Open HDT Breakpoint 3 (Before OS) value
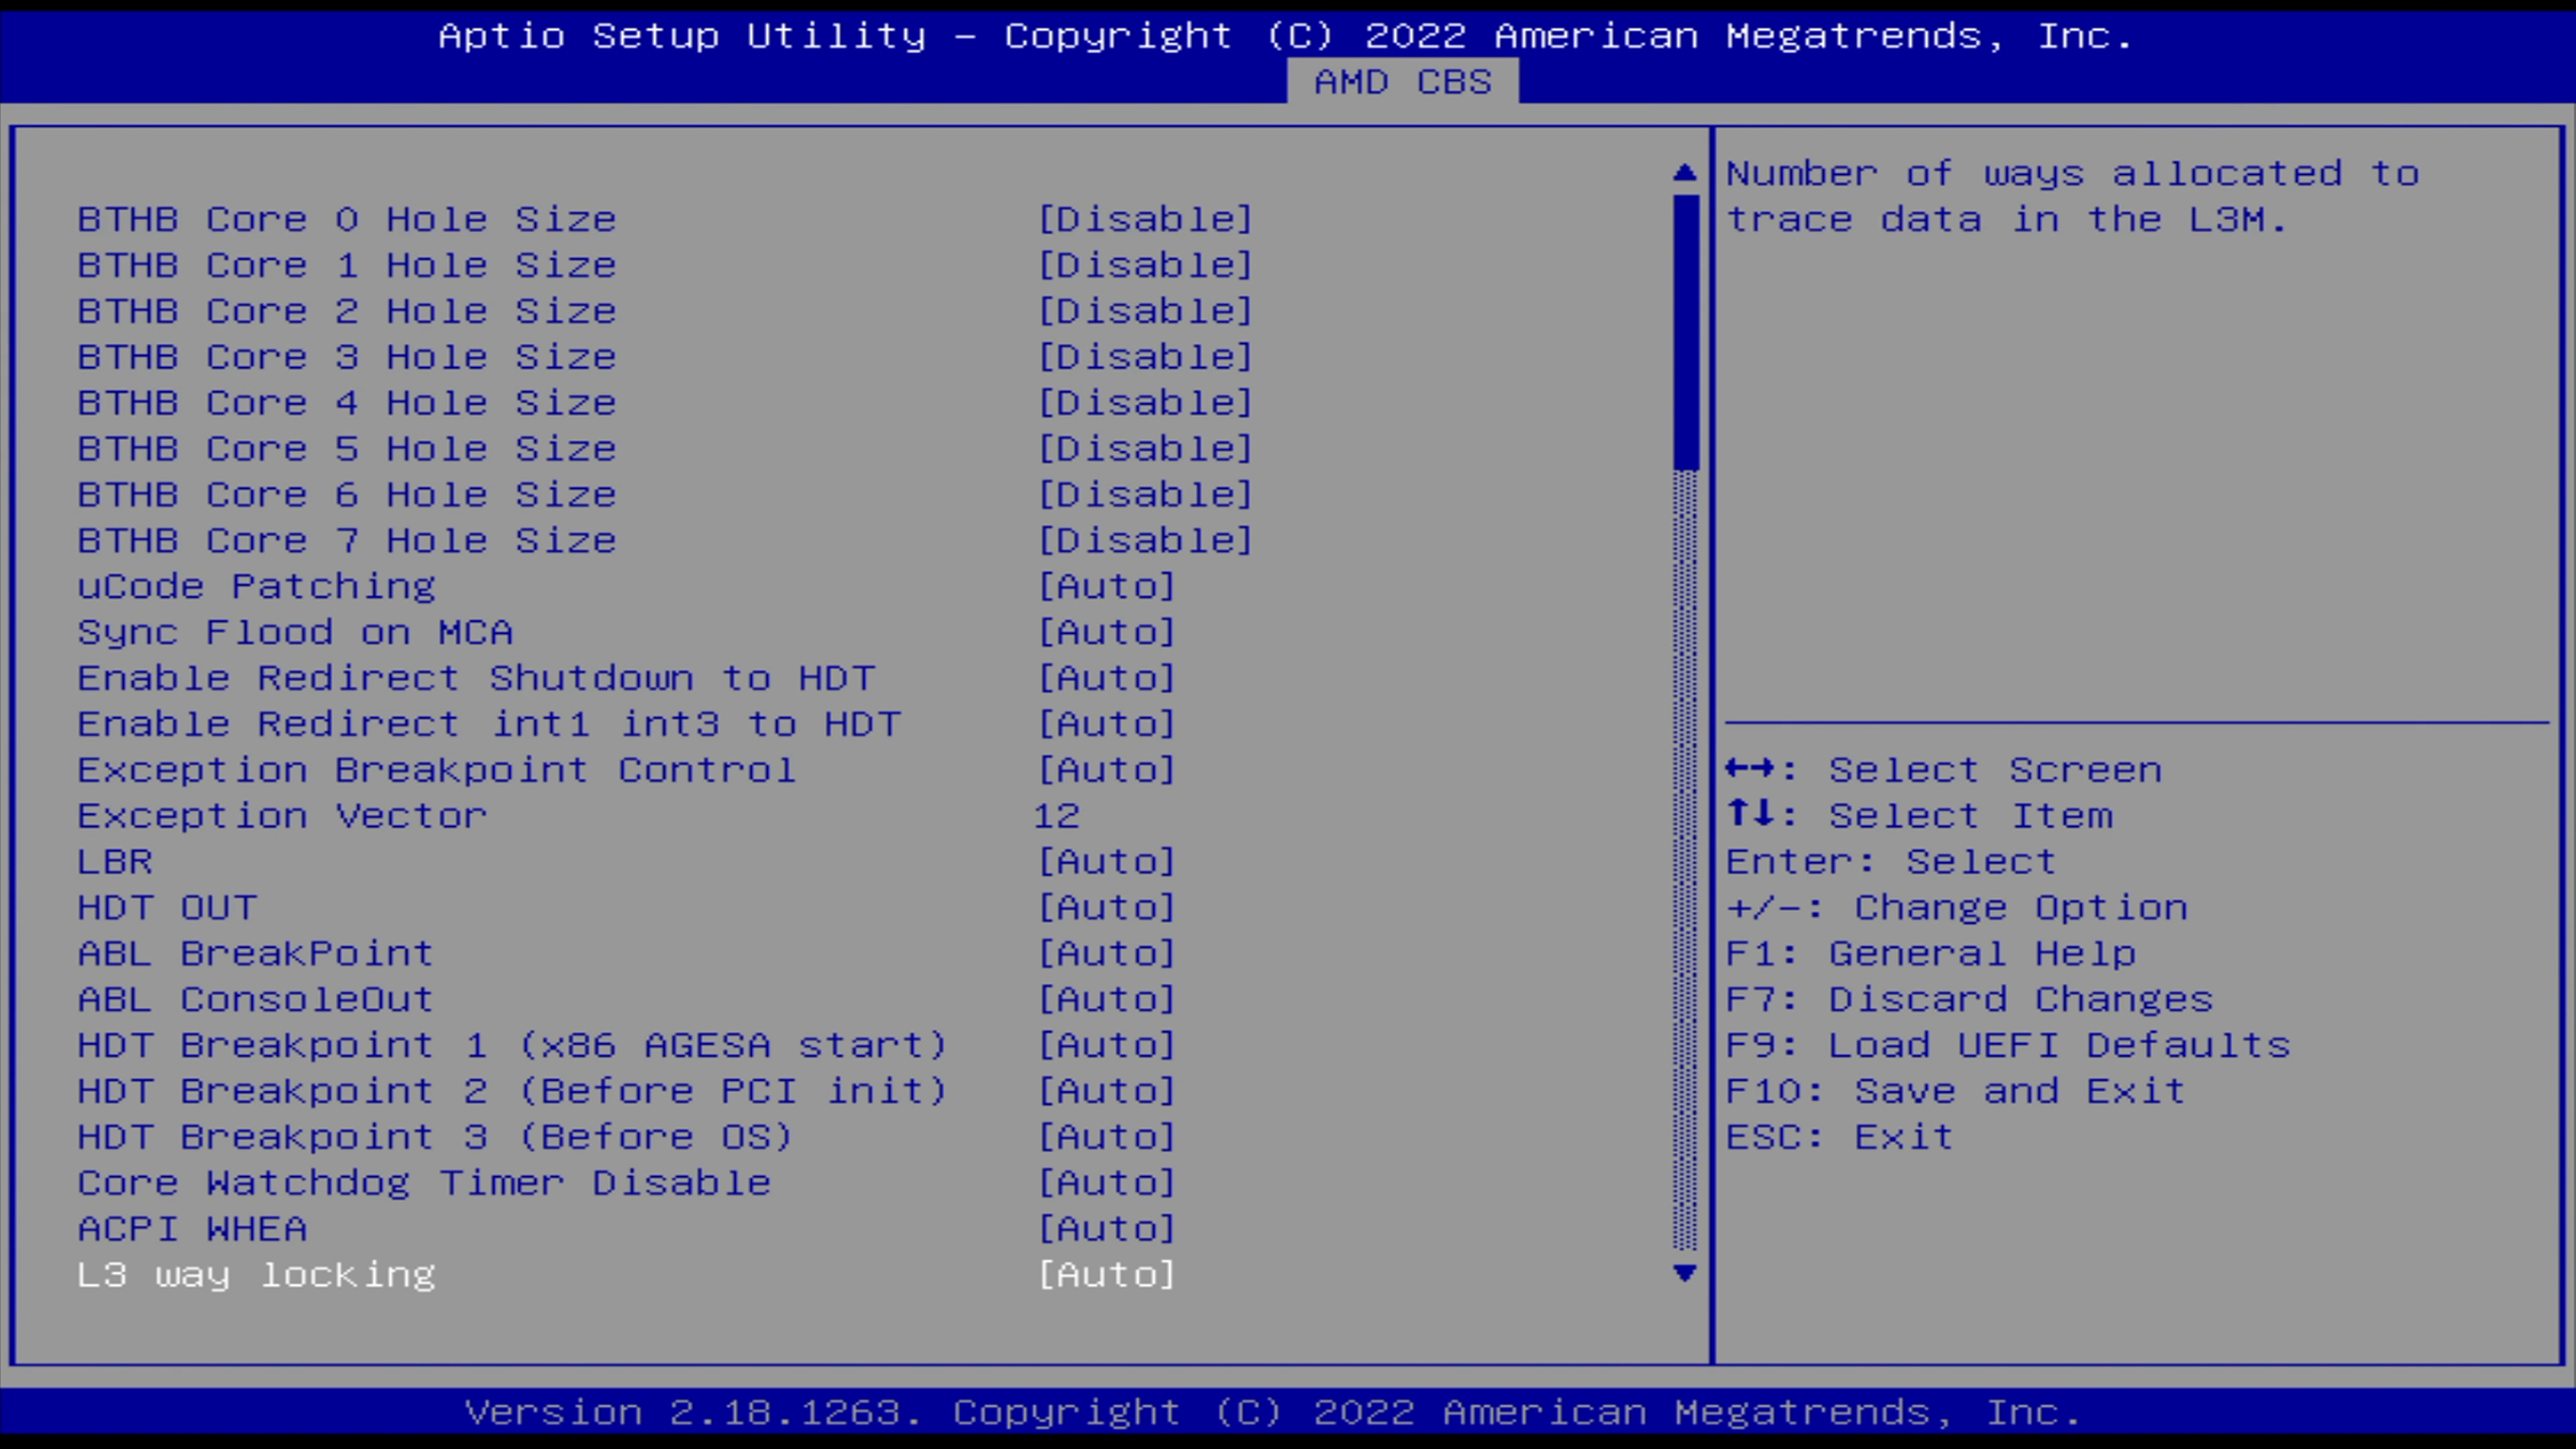The height and width of the screenshot is (1449, 2576). pyautogui.click(x=1106, y=1137)
